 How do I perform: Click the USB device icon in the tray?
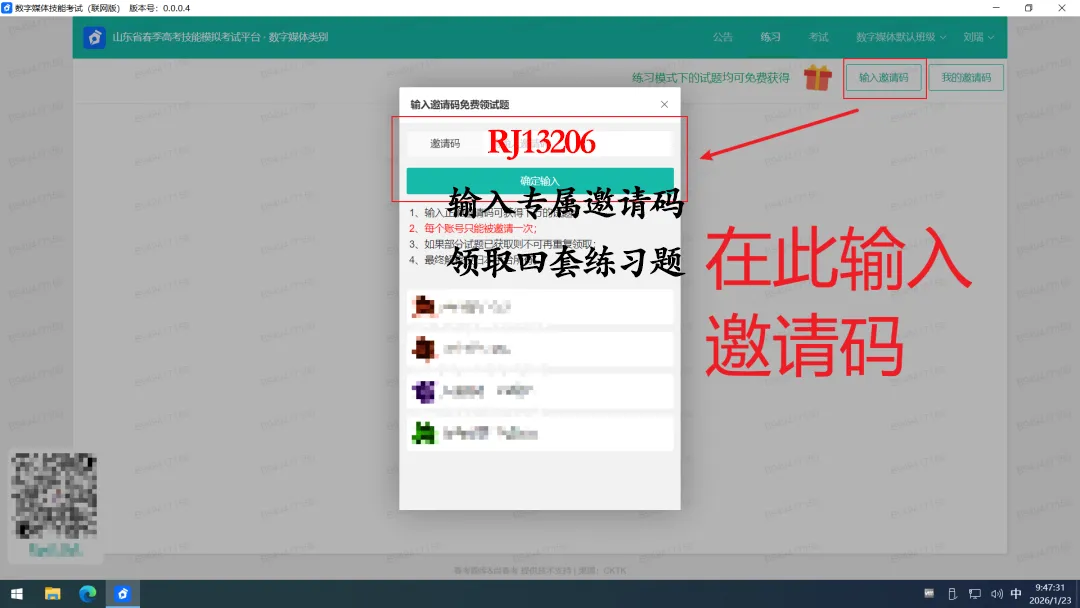[x=952, y=594]
